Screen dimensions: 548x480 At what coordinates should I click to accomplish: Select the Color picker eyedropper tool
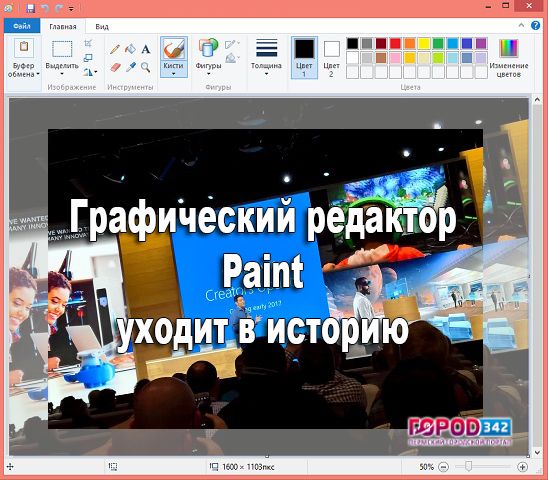[x=130, y=67]
